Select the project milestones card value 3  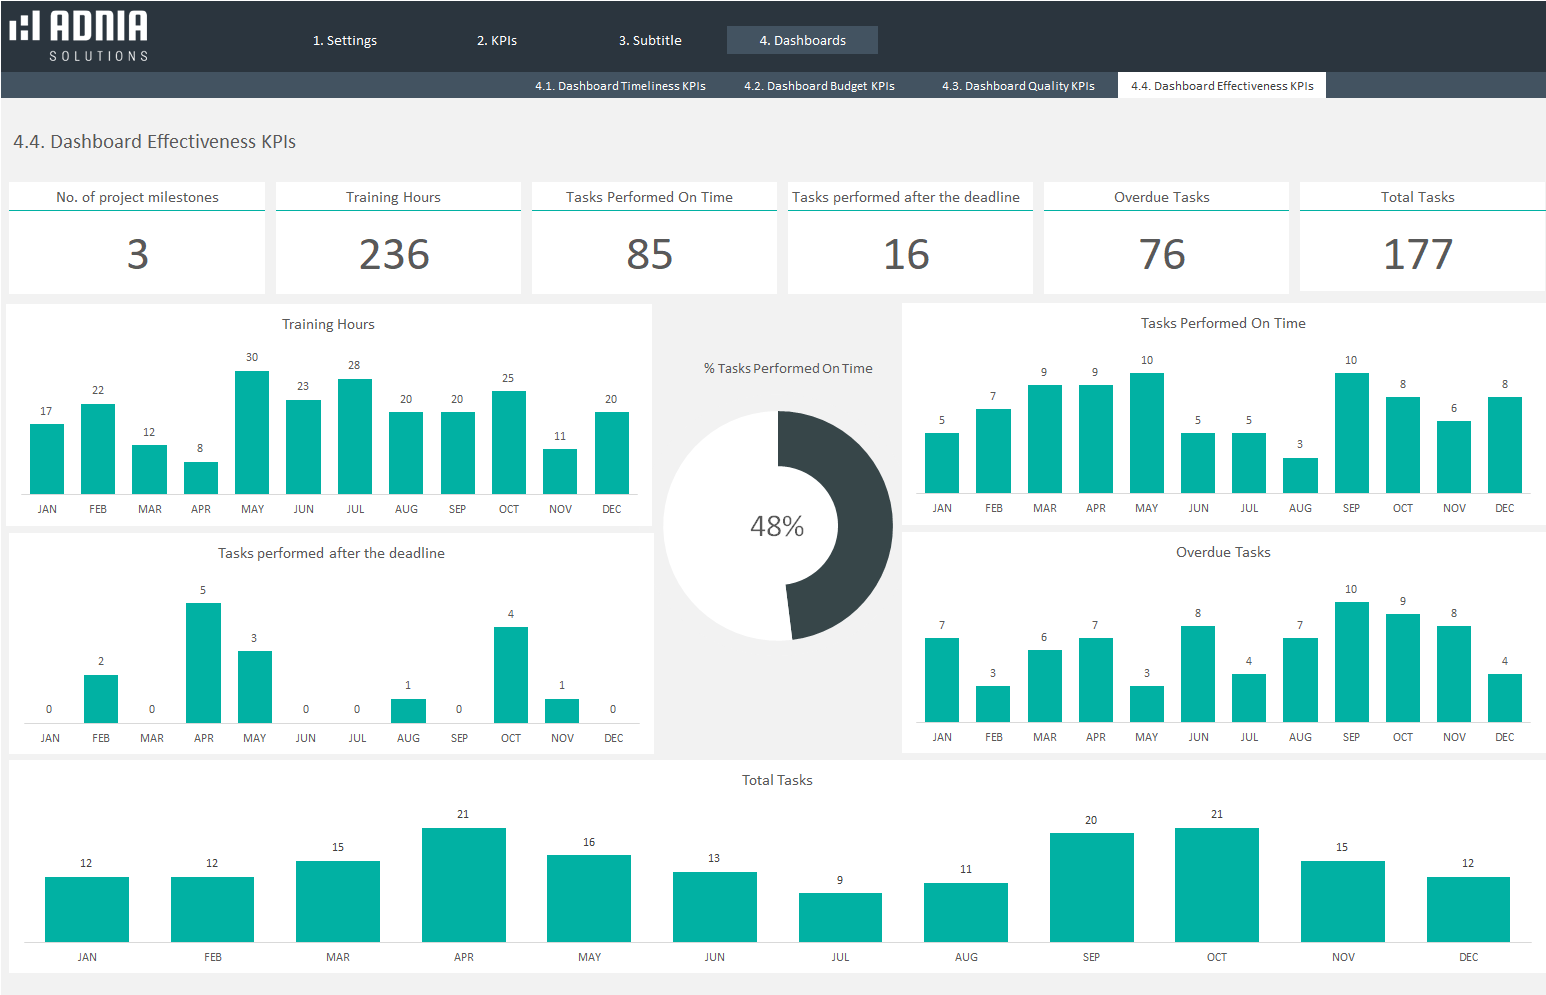coord(137,255)
